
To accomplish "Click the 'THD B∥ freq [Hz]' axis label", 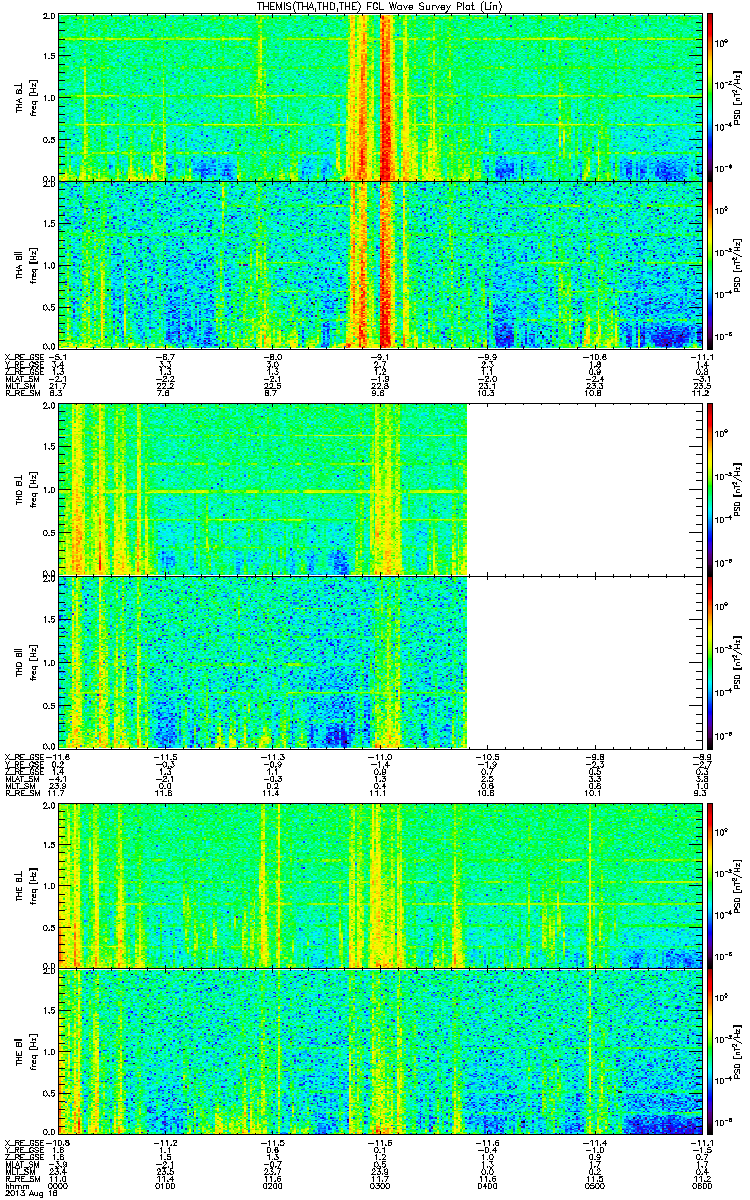I will click(24, 661).
